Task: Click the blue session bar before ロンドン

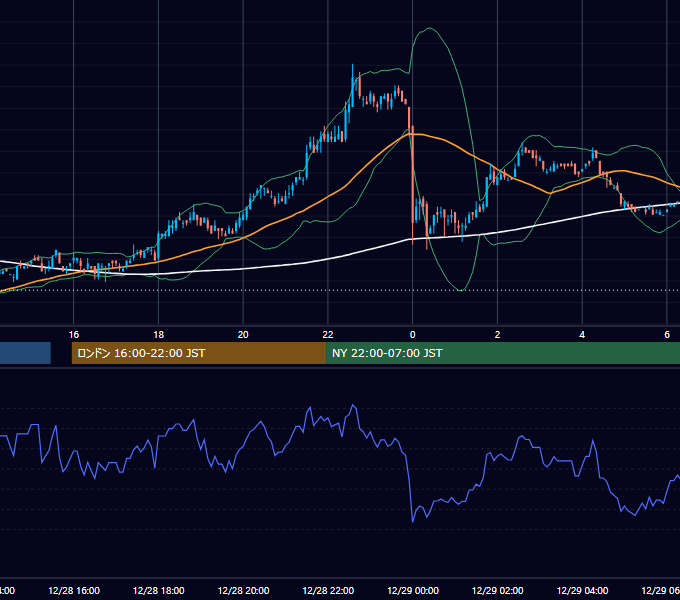Action: (25, 353)
